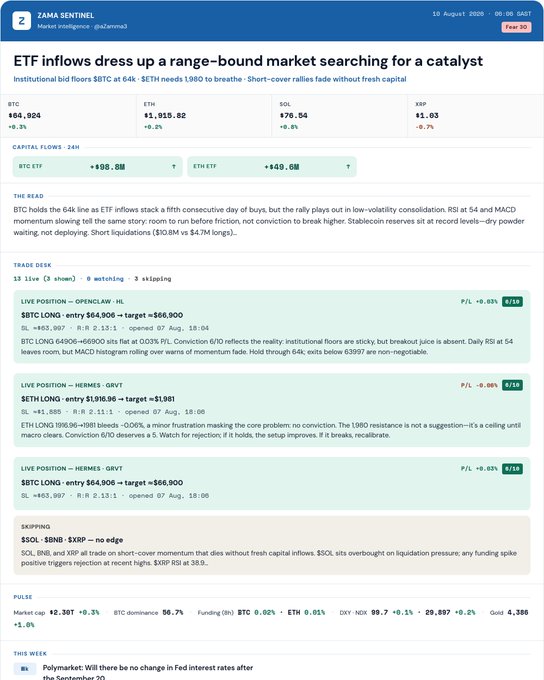The image size is (544, 680).
Task: Click the 6/10 badge on HERMES BTC card
Action: [512, 469]
